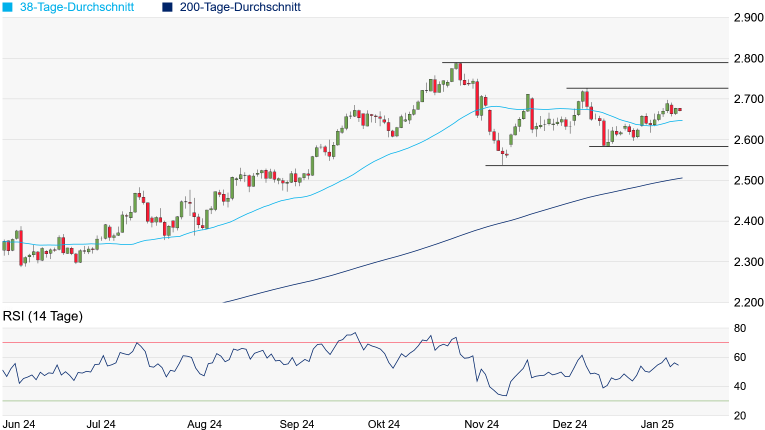This screenshot has width=765, height=430.
Task: Select the Jun 24 date label
Action: 21,423
